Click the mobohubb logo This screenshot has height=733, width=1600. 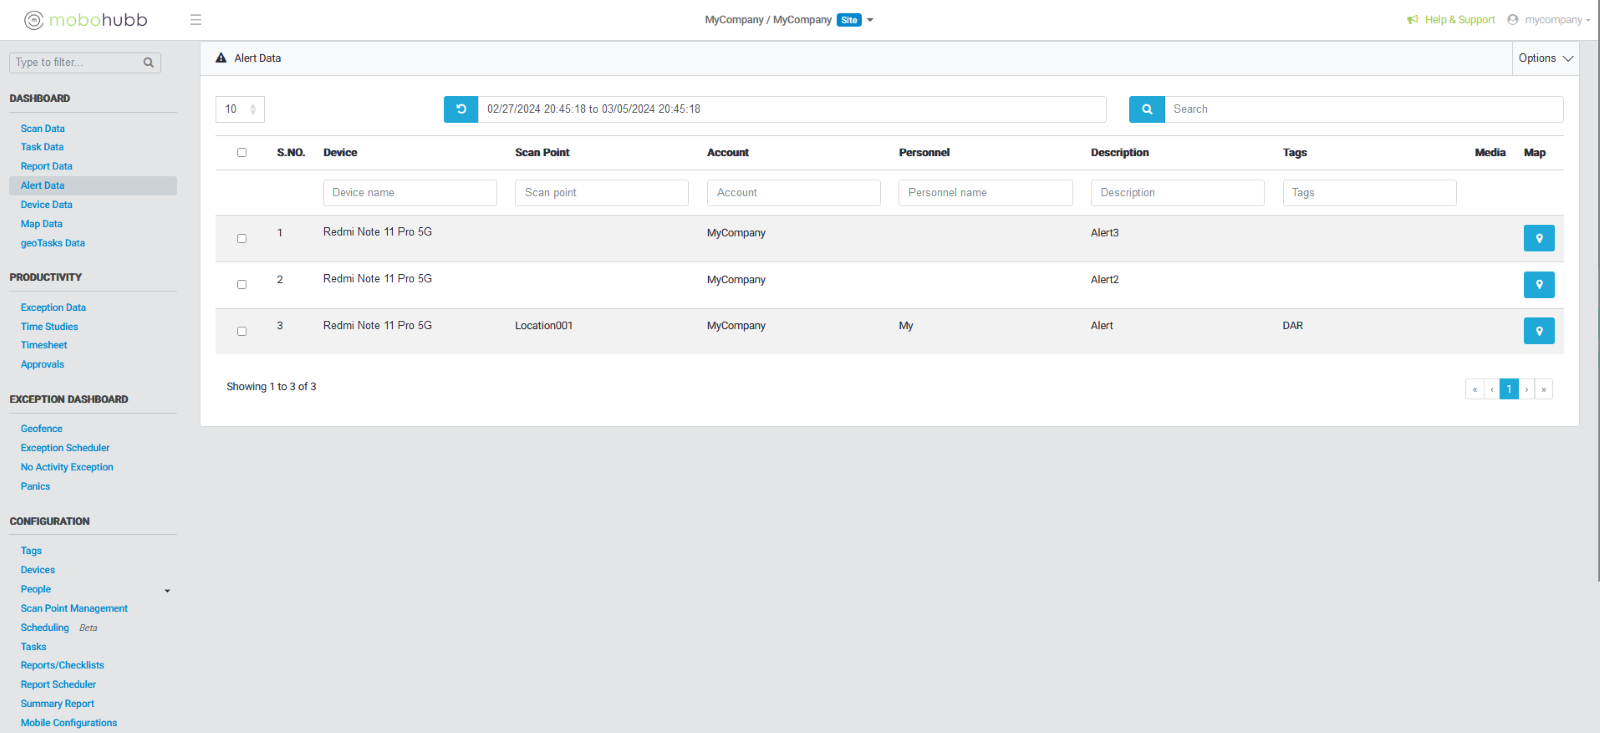[x=86, y=20]
